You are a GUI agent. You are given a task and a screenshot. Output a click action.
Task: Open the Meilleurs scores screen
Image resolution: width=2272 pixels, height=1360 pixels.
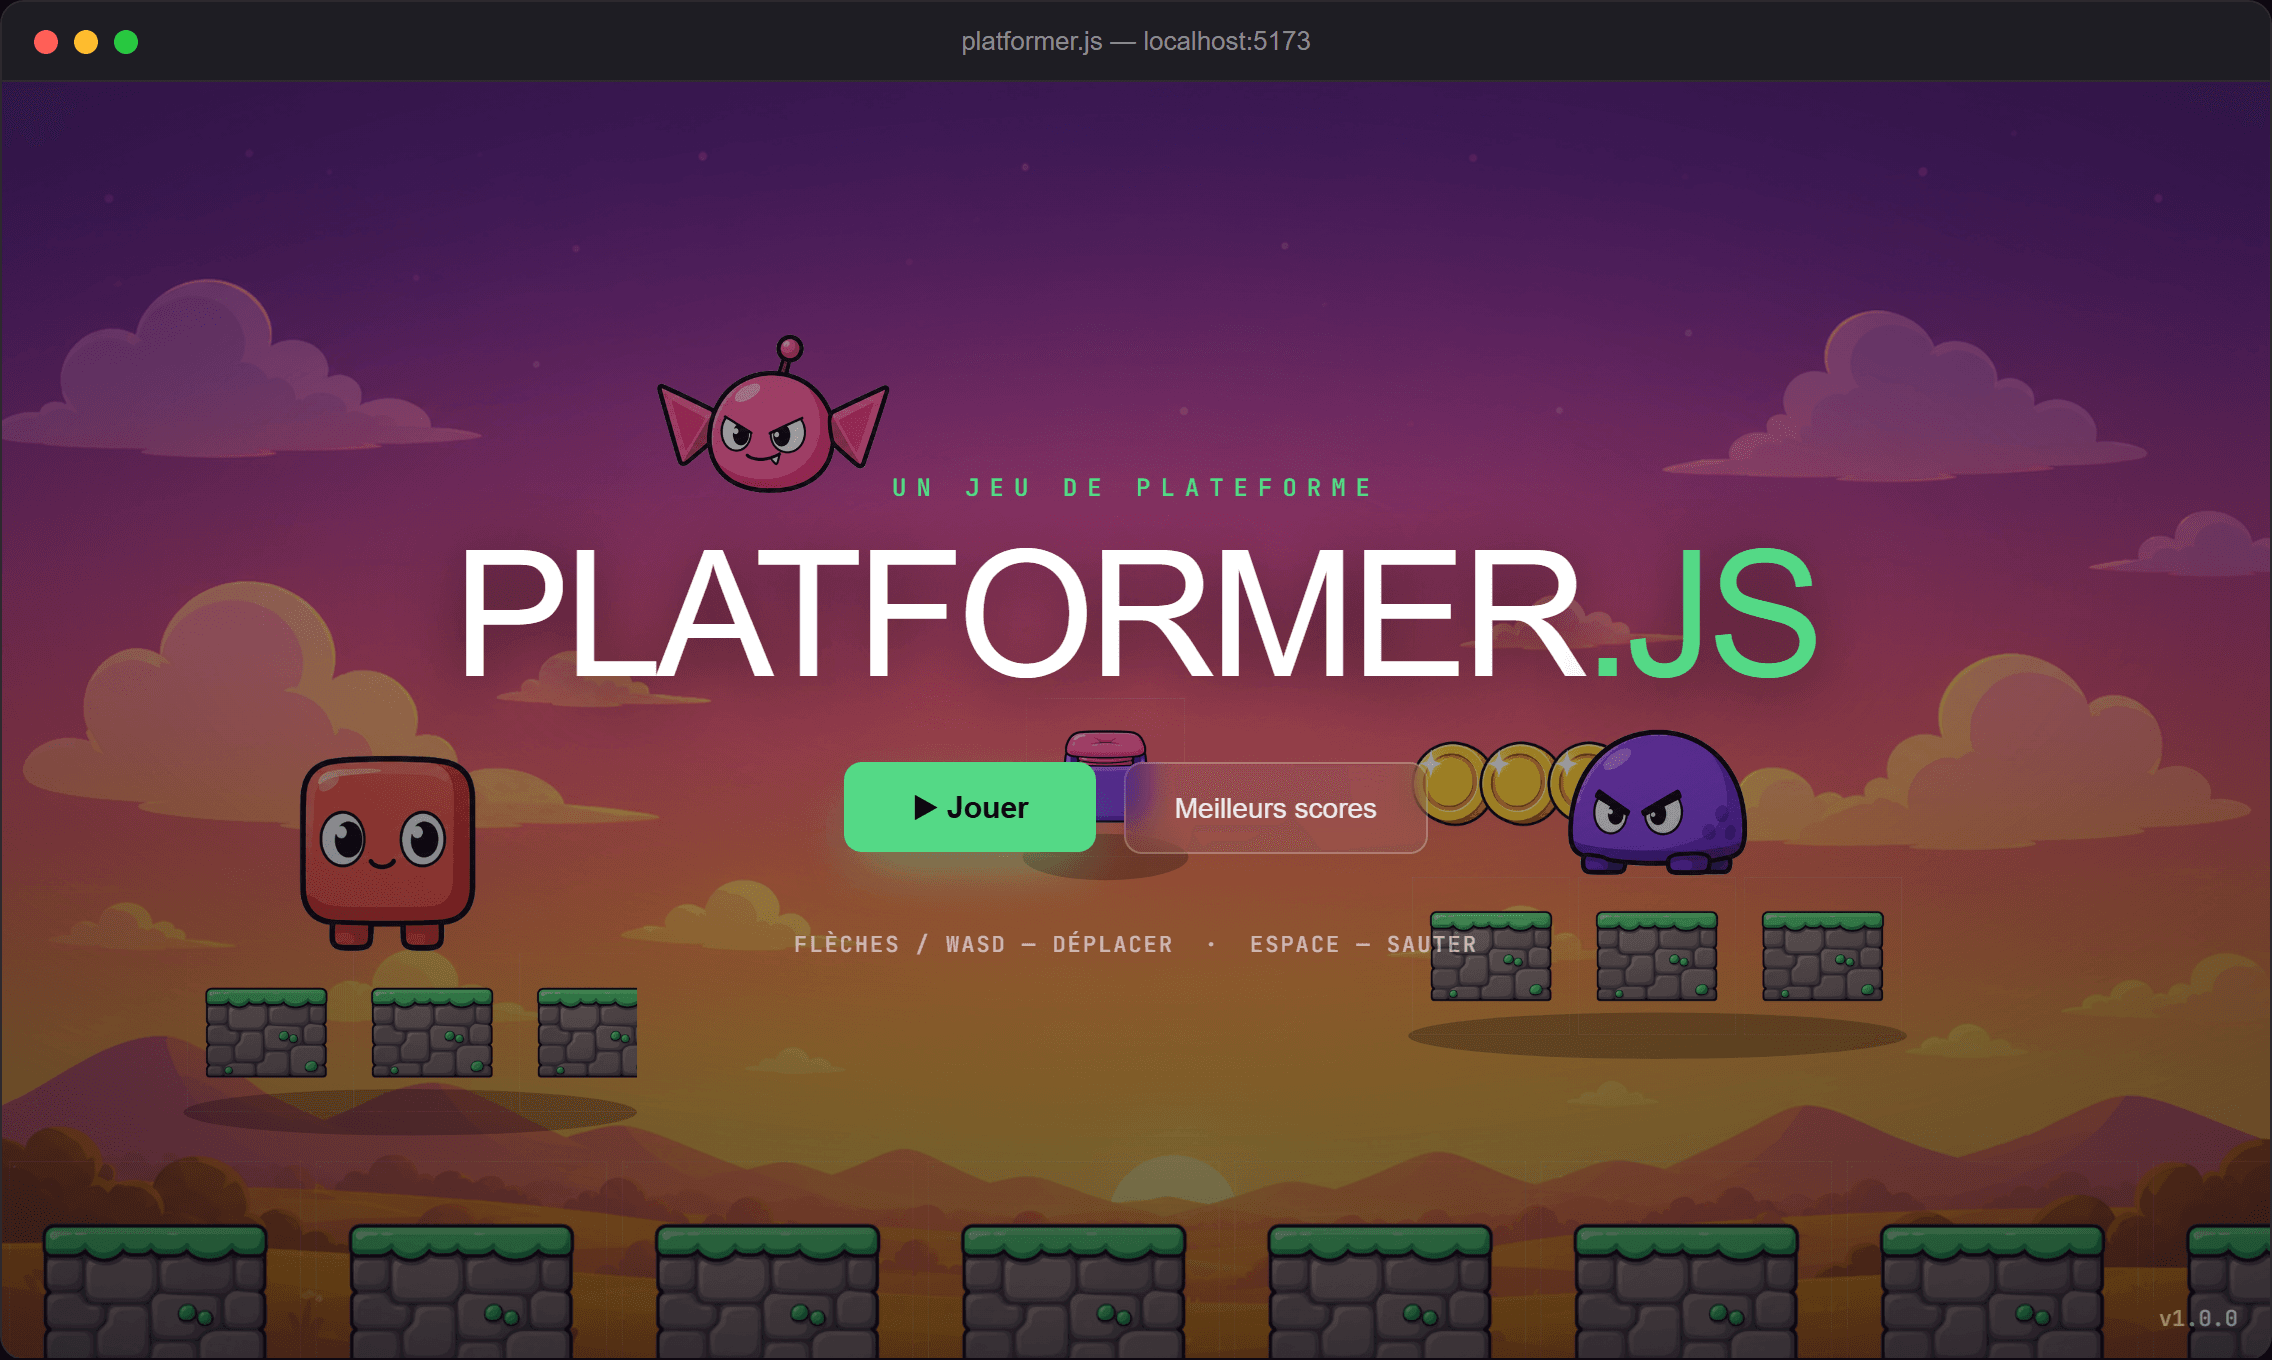click(x=1275, y=808)
